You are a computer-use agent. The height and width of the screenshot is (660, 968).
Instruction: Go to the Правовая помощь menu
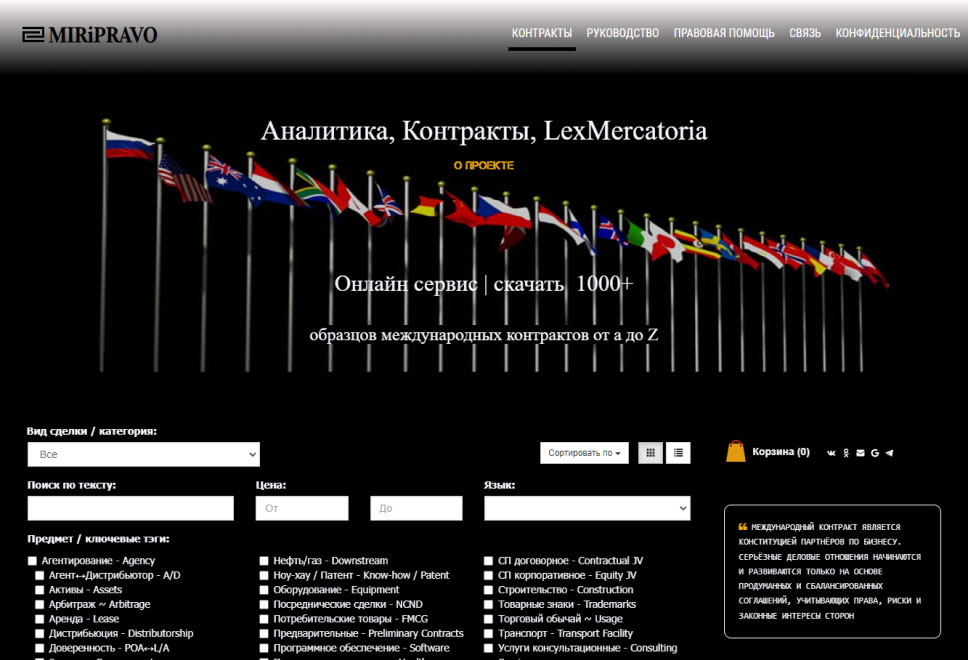click(x=724, y=33)
